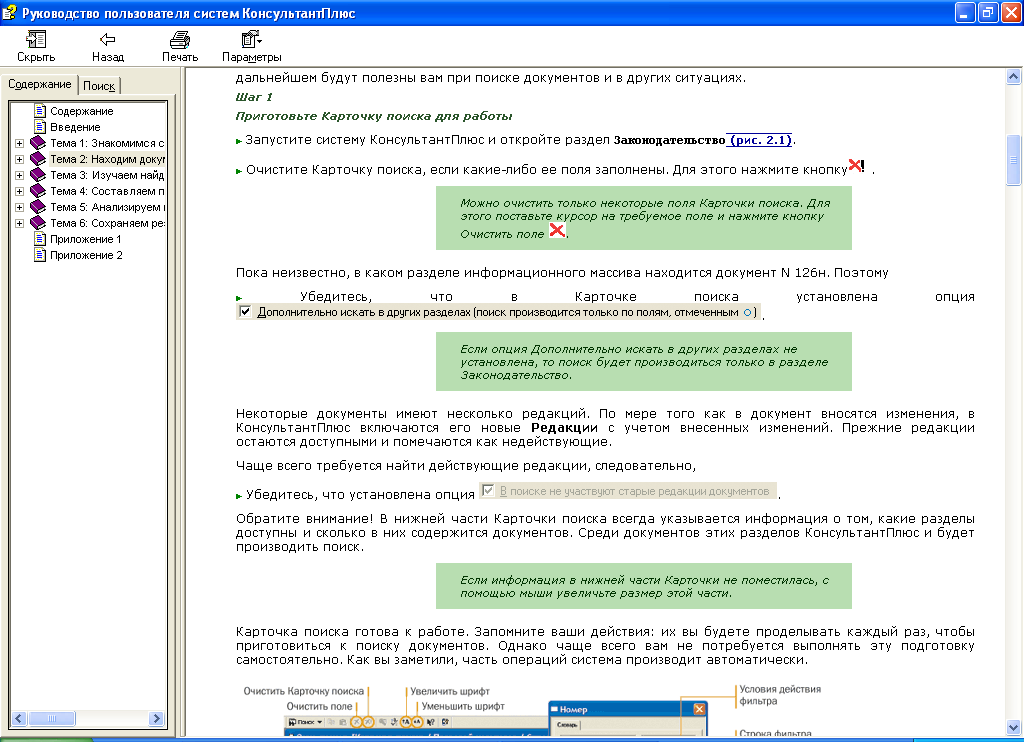Click the orange close button in Номер figure
1024x742 pixels.
[x=699, y=709]
